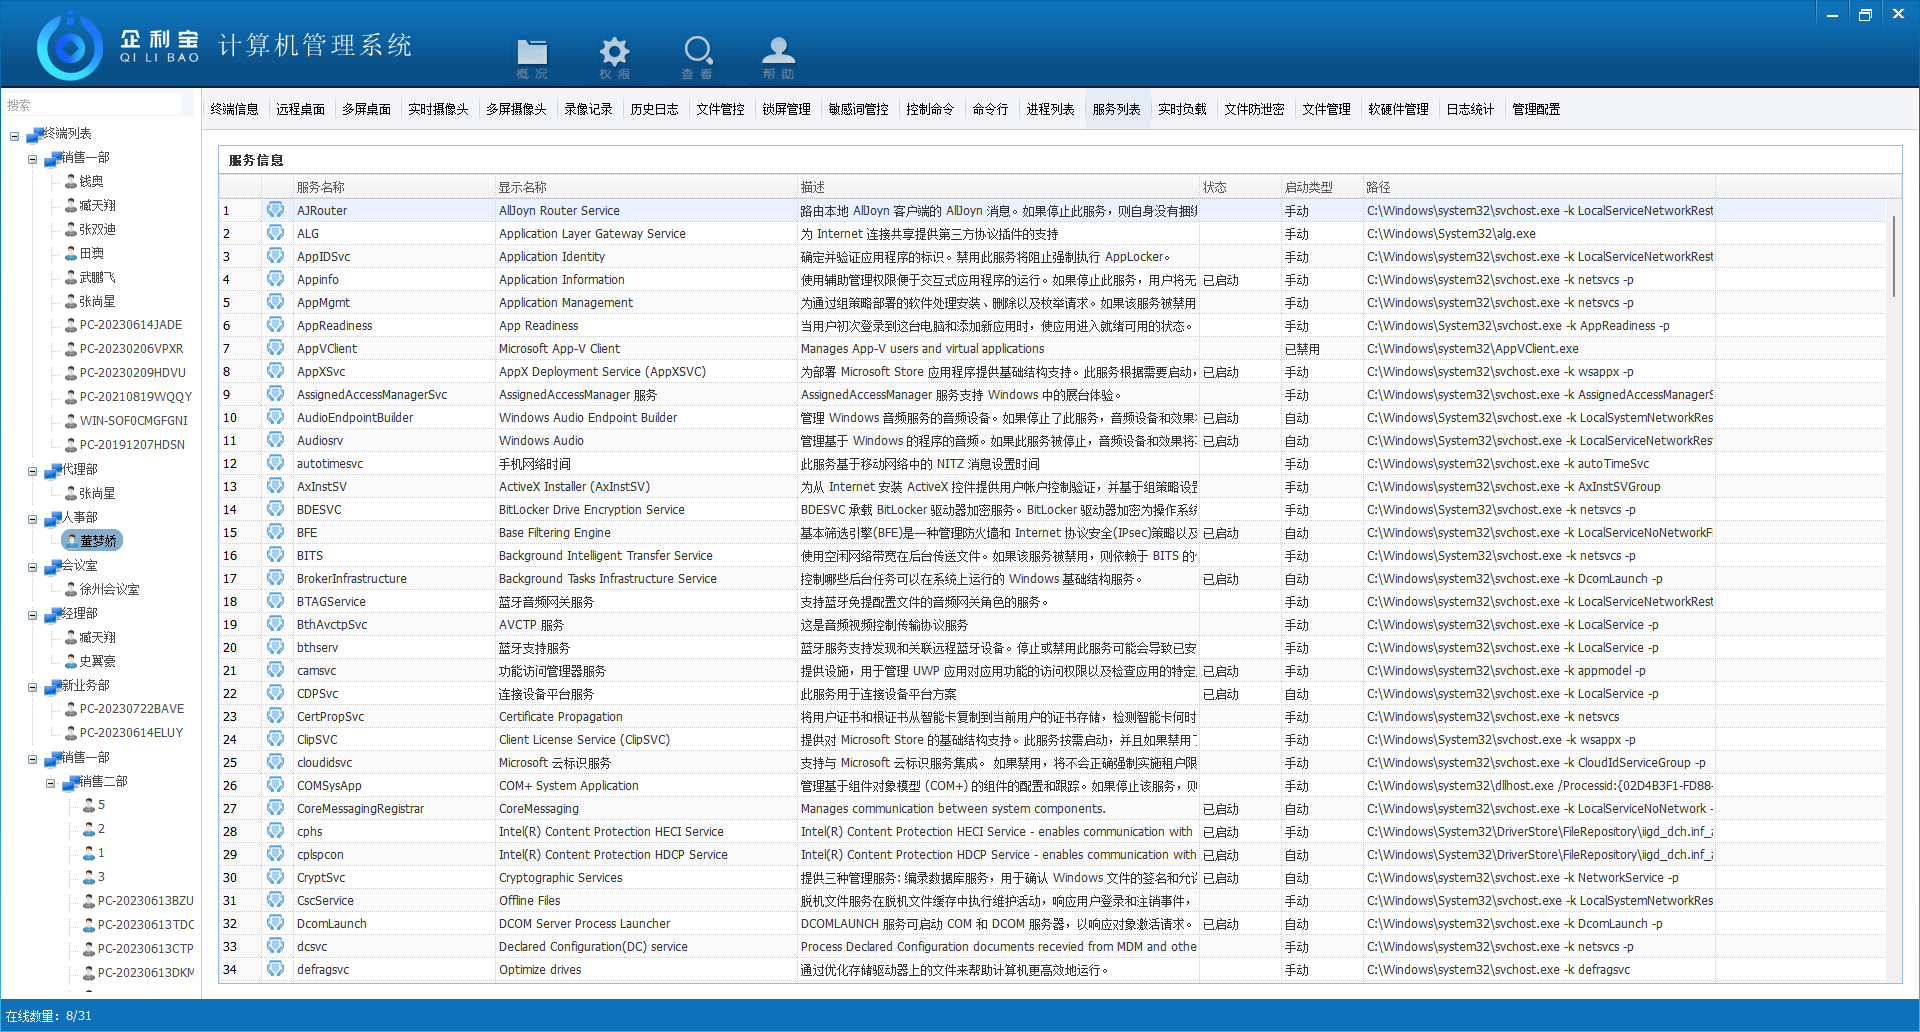Select 徐州会议室 in the terminal tree
The width and height of the screenshot is (1920, 1032).
pos(109,589)
